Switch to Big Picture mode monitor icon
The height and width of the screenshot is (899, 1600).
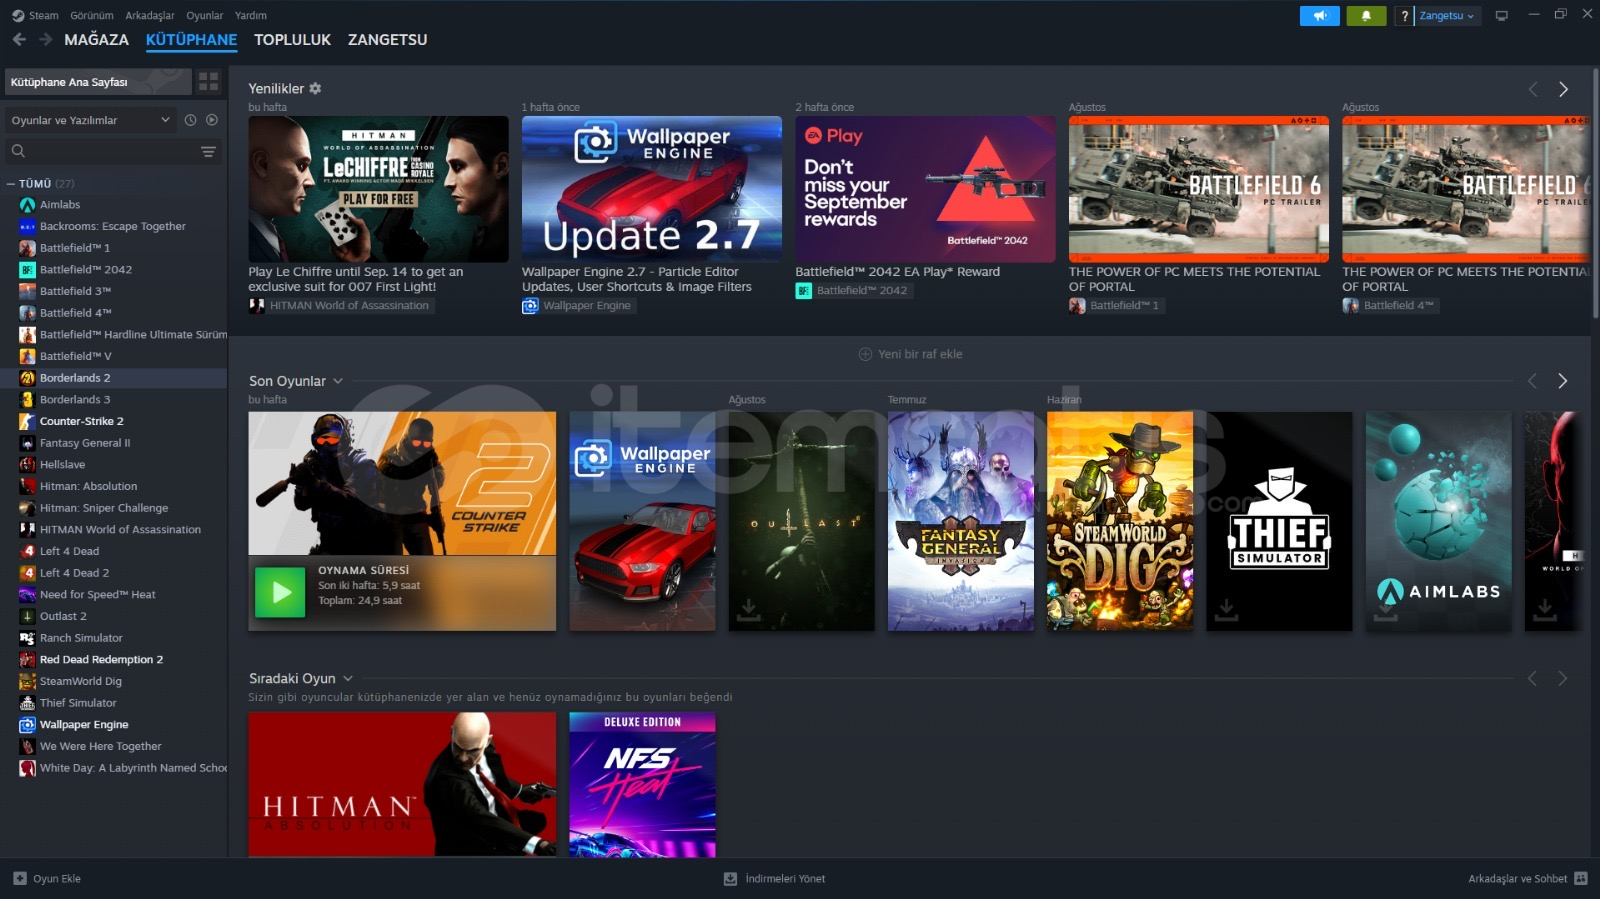1501,16
